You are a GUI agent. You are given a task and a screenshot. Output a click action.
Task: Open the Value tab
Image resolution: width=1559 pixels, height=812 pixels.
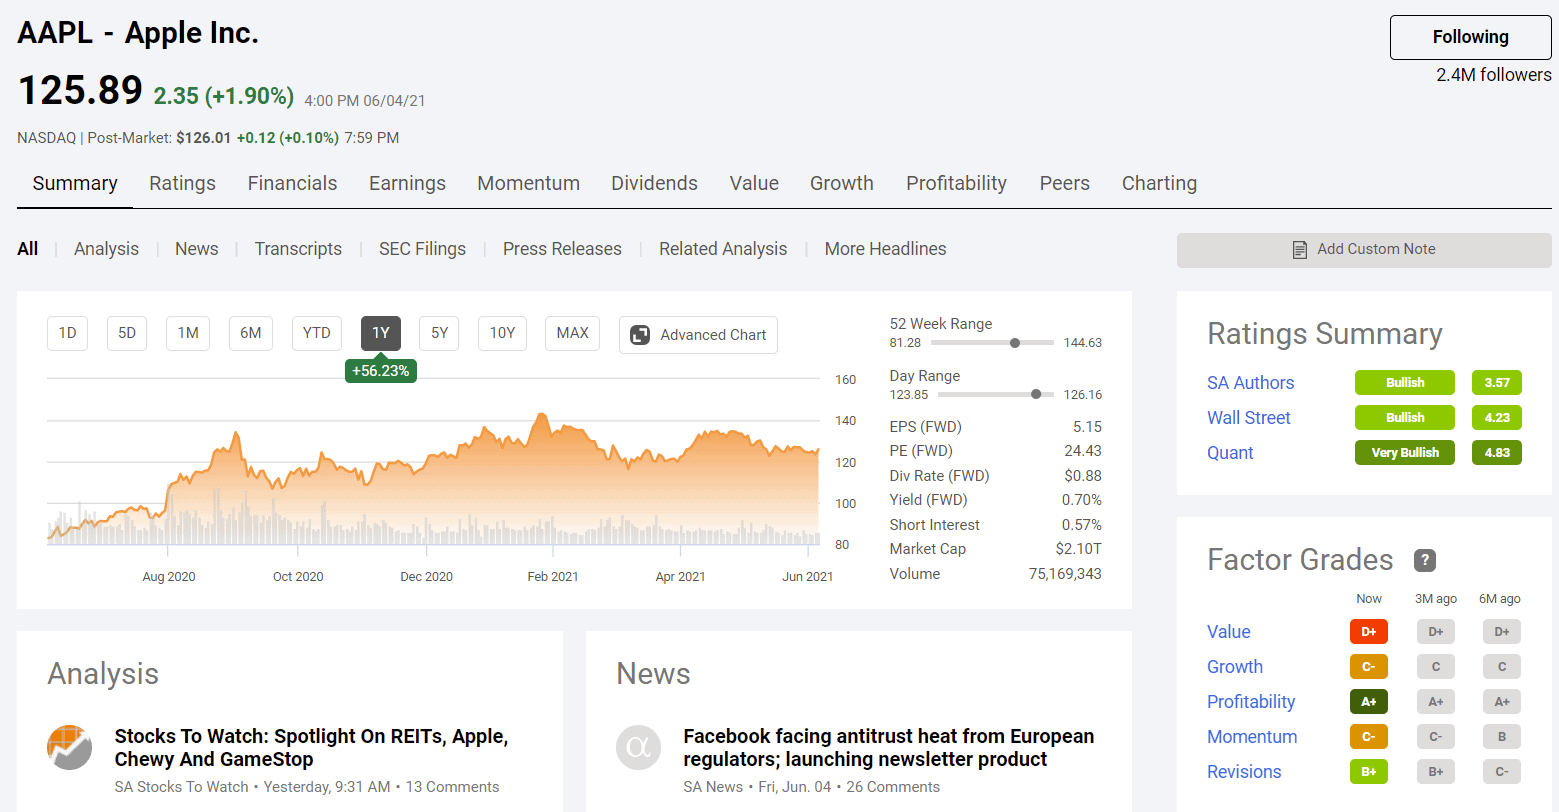[x=754, y=183]
